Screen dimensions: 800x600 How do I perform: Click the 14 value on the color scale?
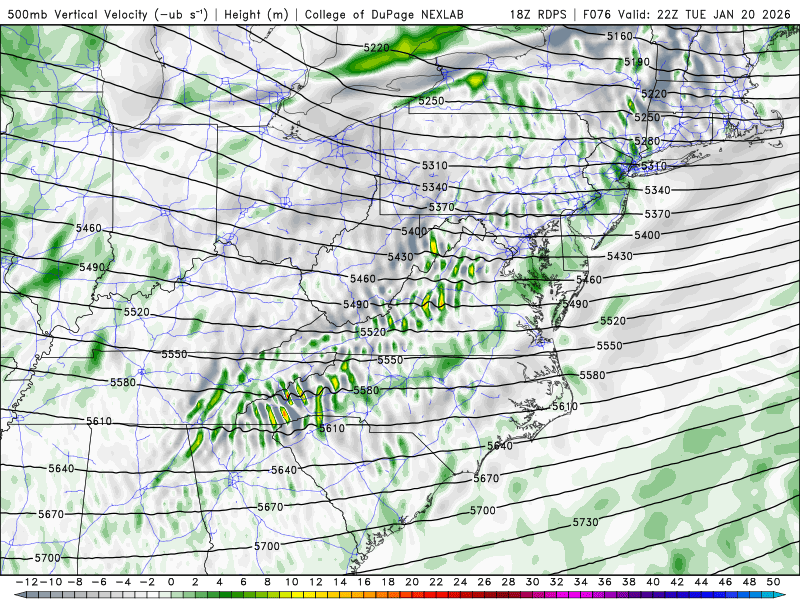point(340,582)
